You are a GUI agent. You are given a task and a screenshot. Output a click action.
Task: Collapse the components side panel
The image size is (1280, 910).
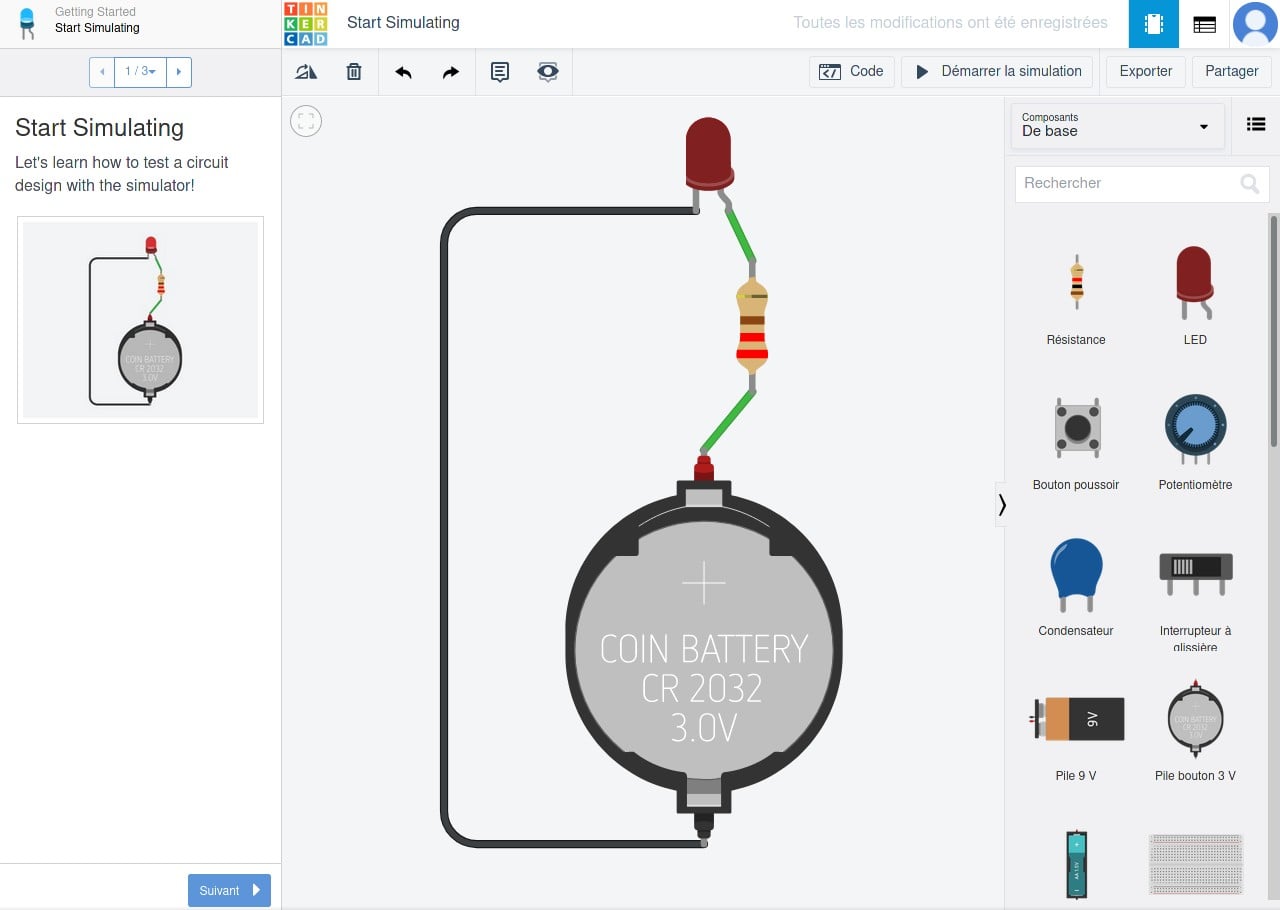click(1001, 505)
